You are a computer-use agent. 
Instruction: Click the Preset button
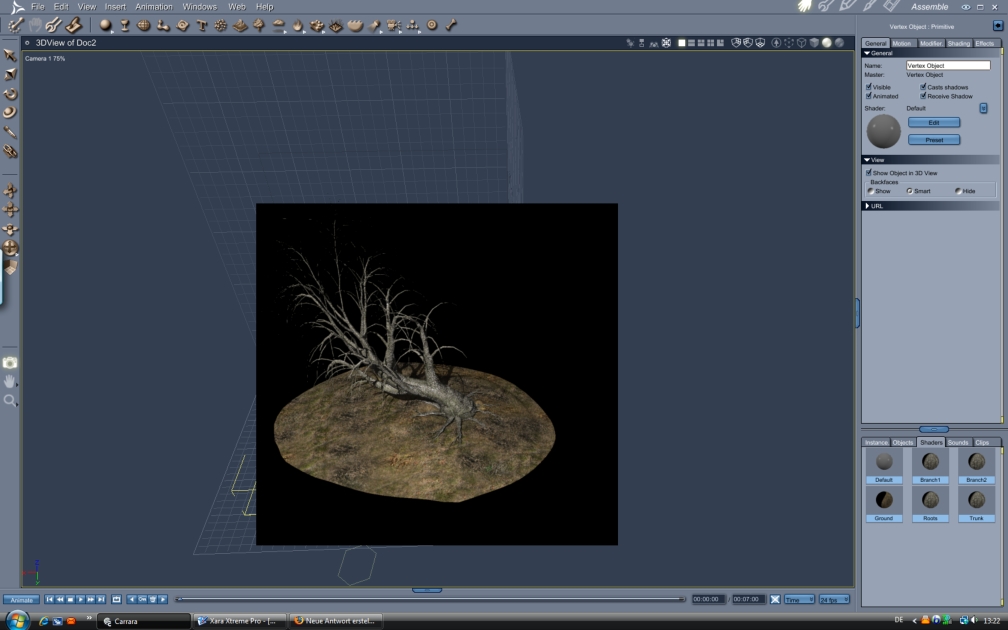(934, 140)
